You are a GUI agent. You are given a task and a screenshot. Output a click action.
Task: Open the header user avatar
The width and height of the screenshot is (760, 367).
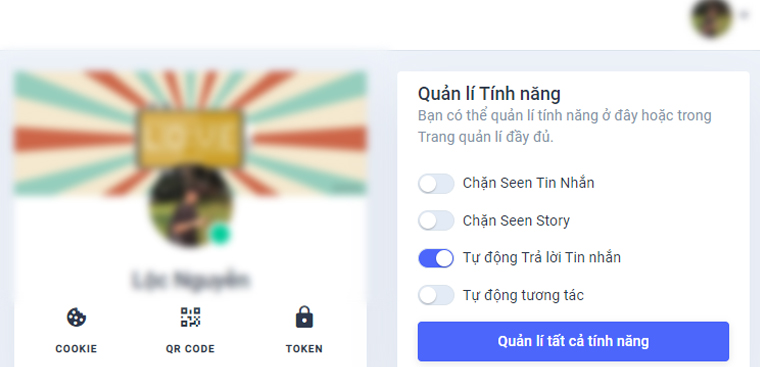click(712, 18)
